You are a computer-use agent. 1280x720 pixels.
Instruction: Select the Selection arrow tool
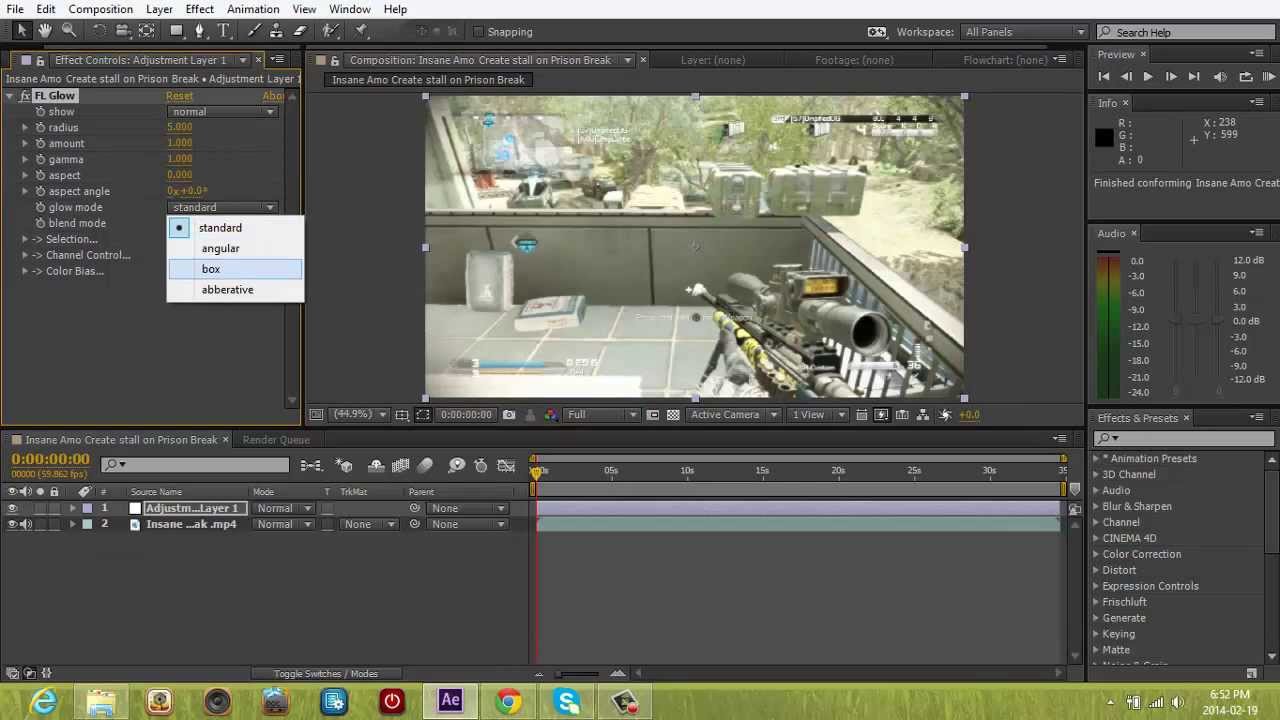pos(22,32)
